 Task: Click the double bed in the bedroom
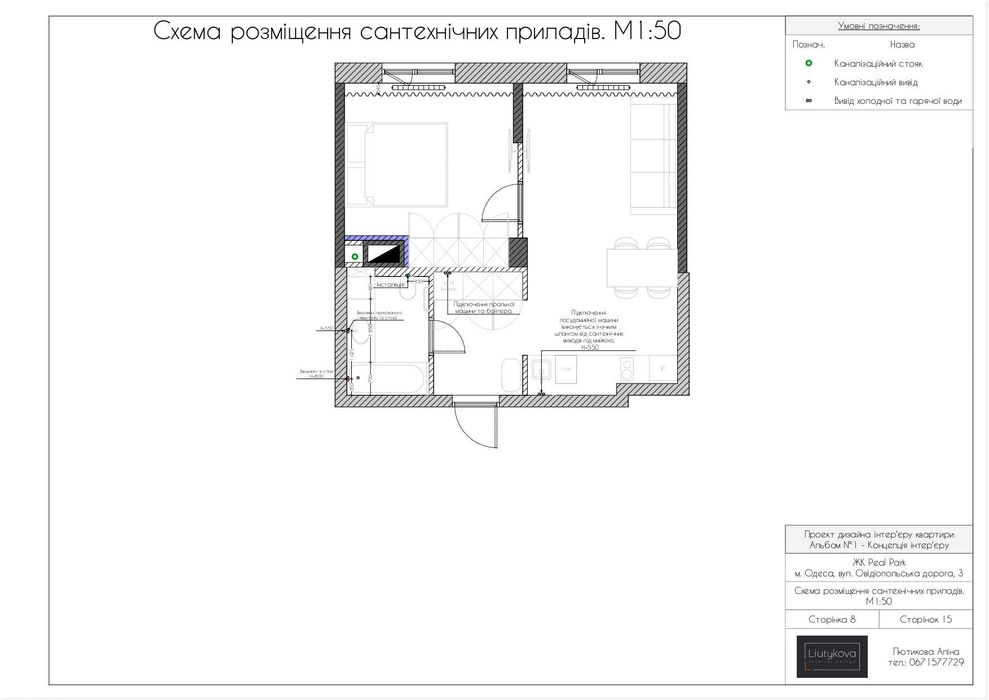(397, 165)
